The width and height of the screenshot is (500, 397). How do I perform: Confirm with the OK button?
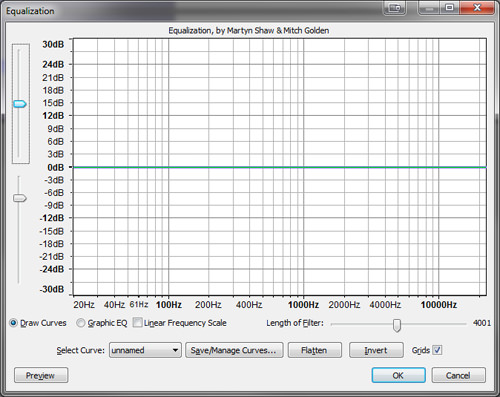398,375
